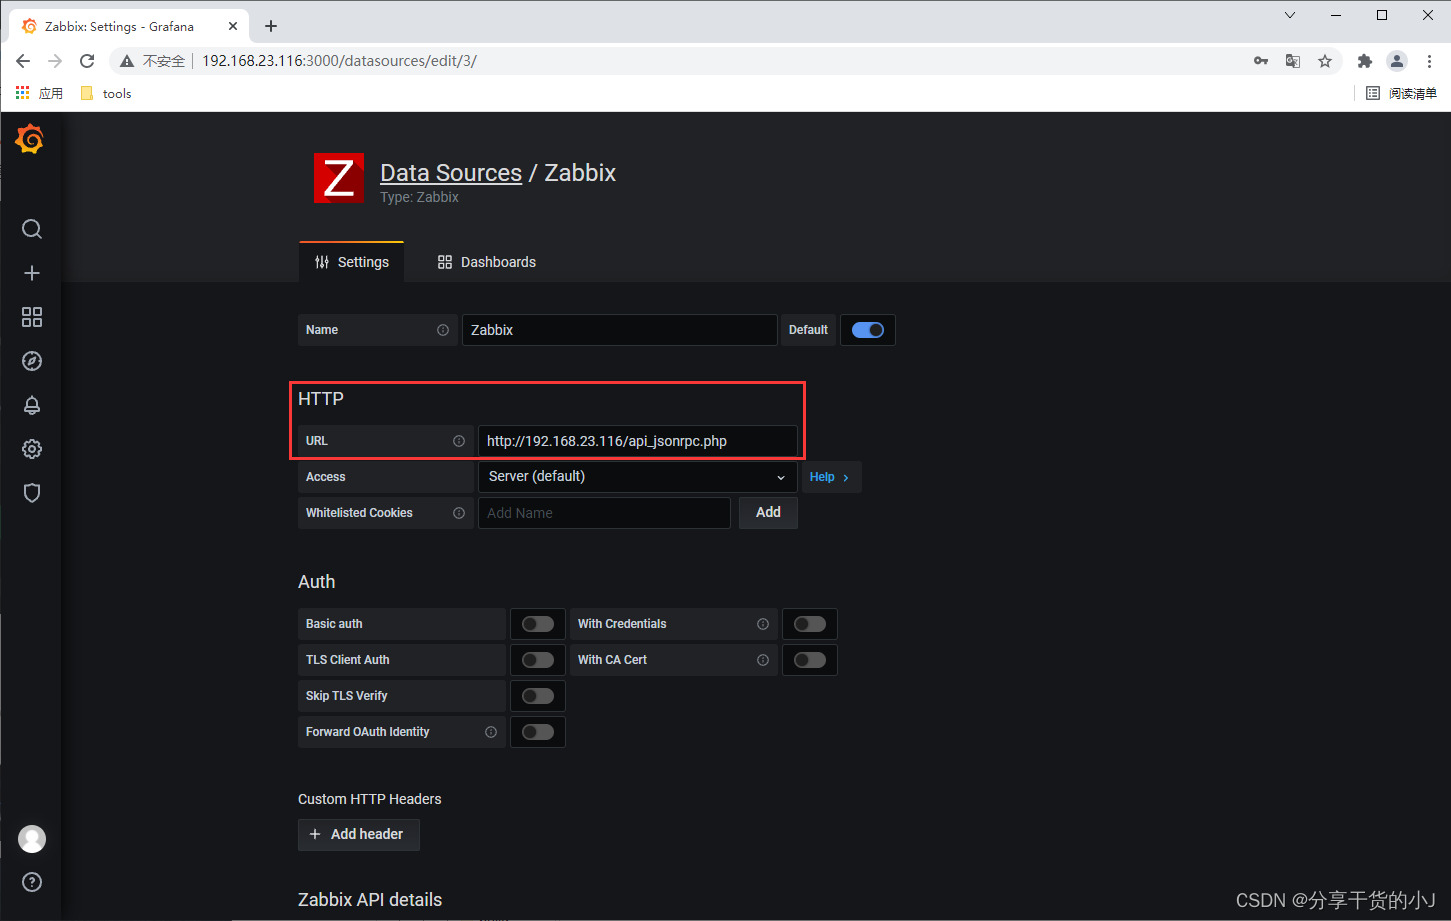
Task: Click the Zabbix API details heading
Action: click(370, 900)
